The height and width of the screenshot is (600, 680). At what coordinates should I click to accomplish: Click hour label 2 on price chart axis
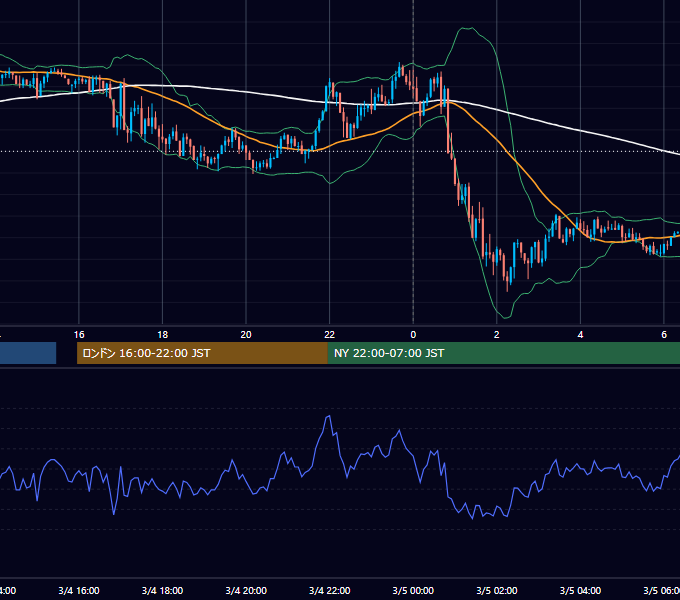tap(497, 335)
